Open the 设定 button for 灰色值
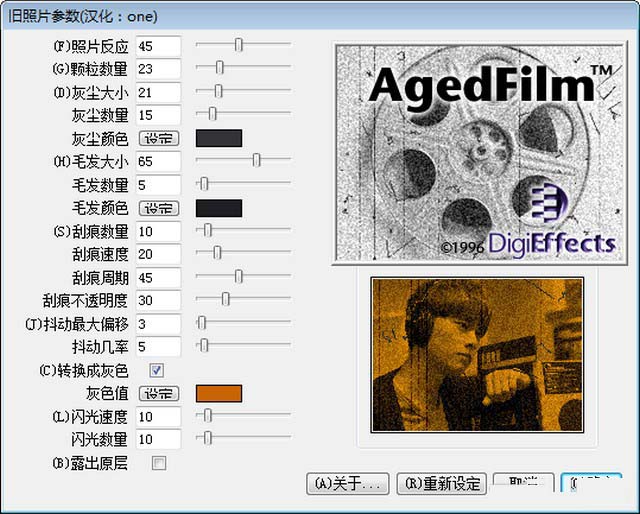This screenshot has height=514, width=640. pos(159,394)
